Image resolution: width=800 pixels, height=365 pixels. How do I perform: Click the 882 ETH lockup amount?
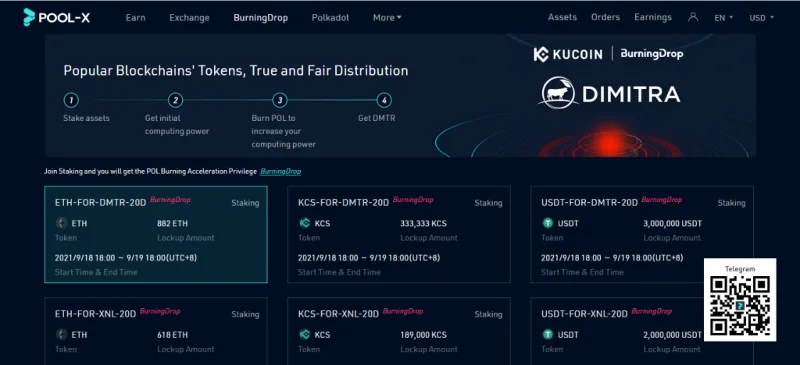pos(172,223)
